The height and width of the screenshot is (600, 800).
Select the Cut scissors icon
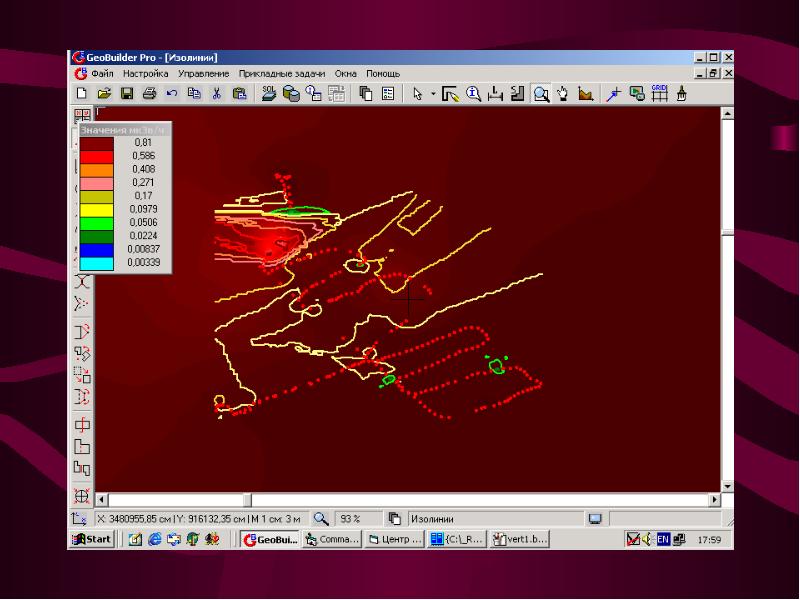pos(216,94)
